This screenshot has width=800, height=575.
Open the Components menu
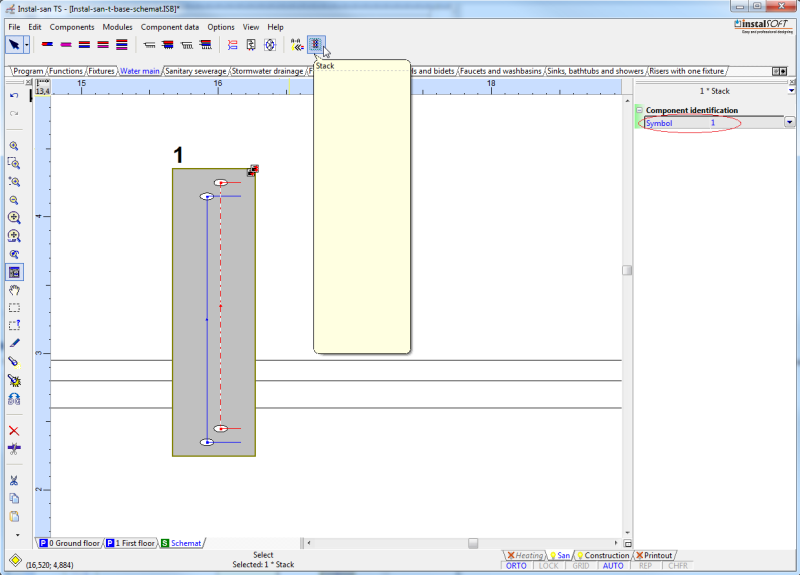(x=72, y=27)
